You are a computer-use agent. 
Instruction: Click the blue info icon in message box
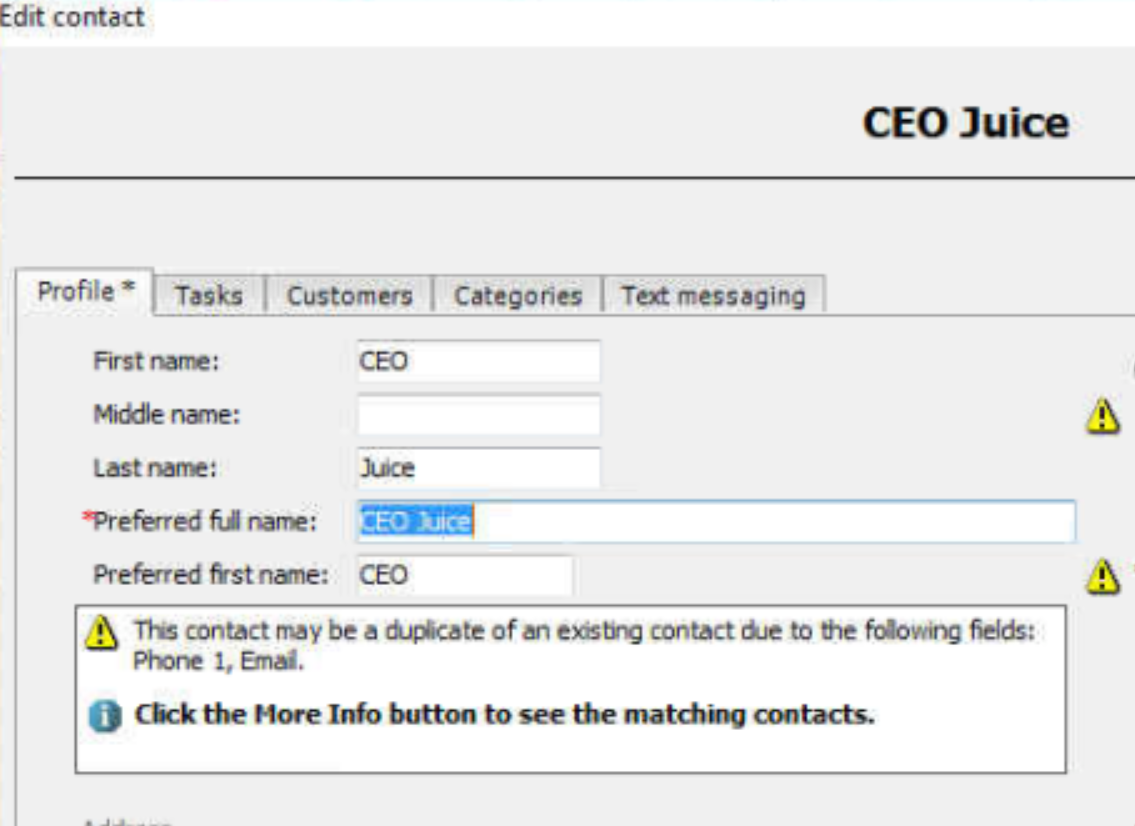tap(105, 715)
